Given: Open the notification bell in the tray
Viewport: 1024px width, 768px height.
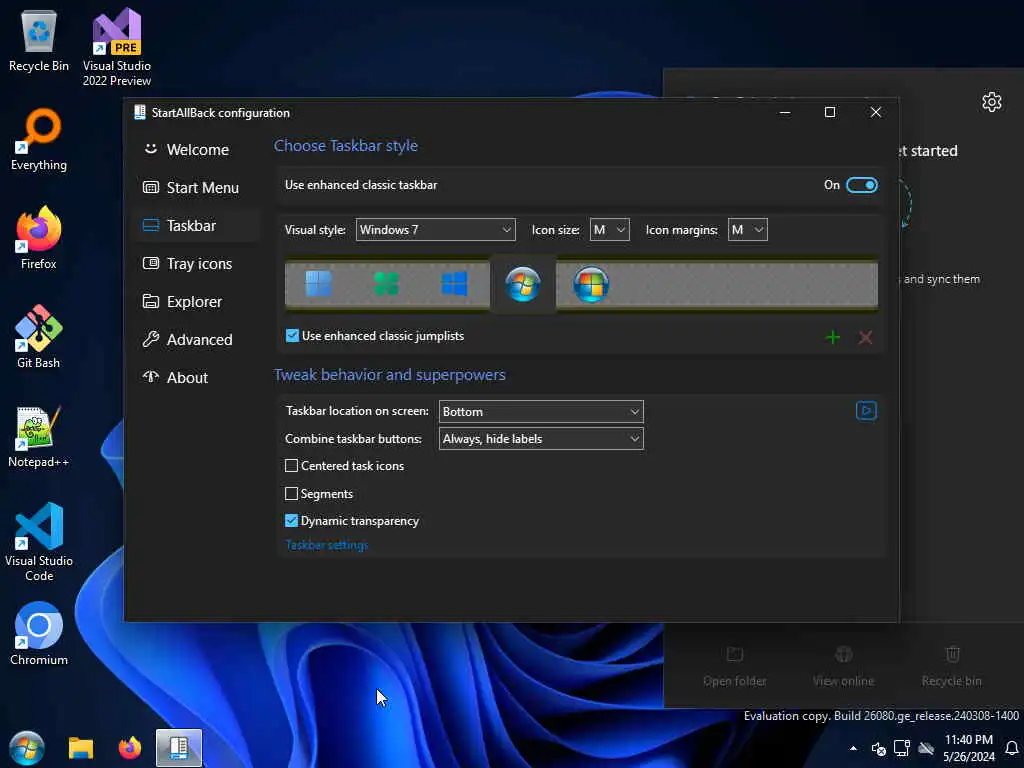Looking at the screenshot, I should coord(1012,748).
